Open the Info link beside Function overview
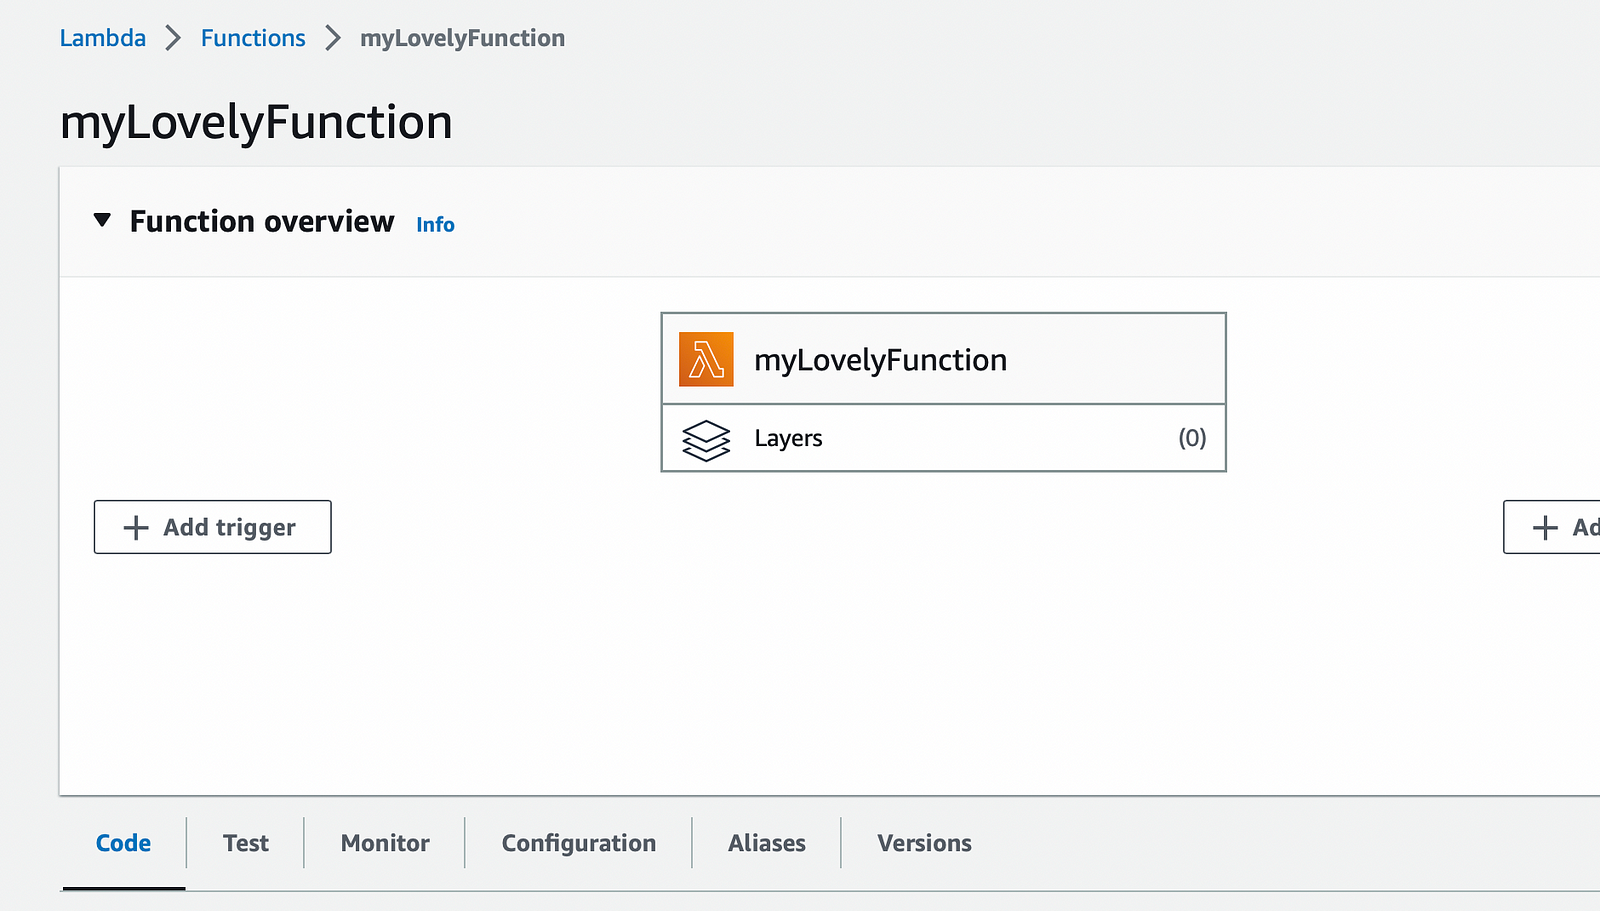The width and height of the screenshot is (1600, 911). pyautogui.click(x=435, y=225)
